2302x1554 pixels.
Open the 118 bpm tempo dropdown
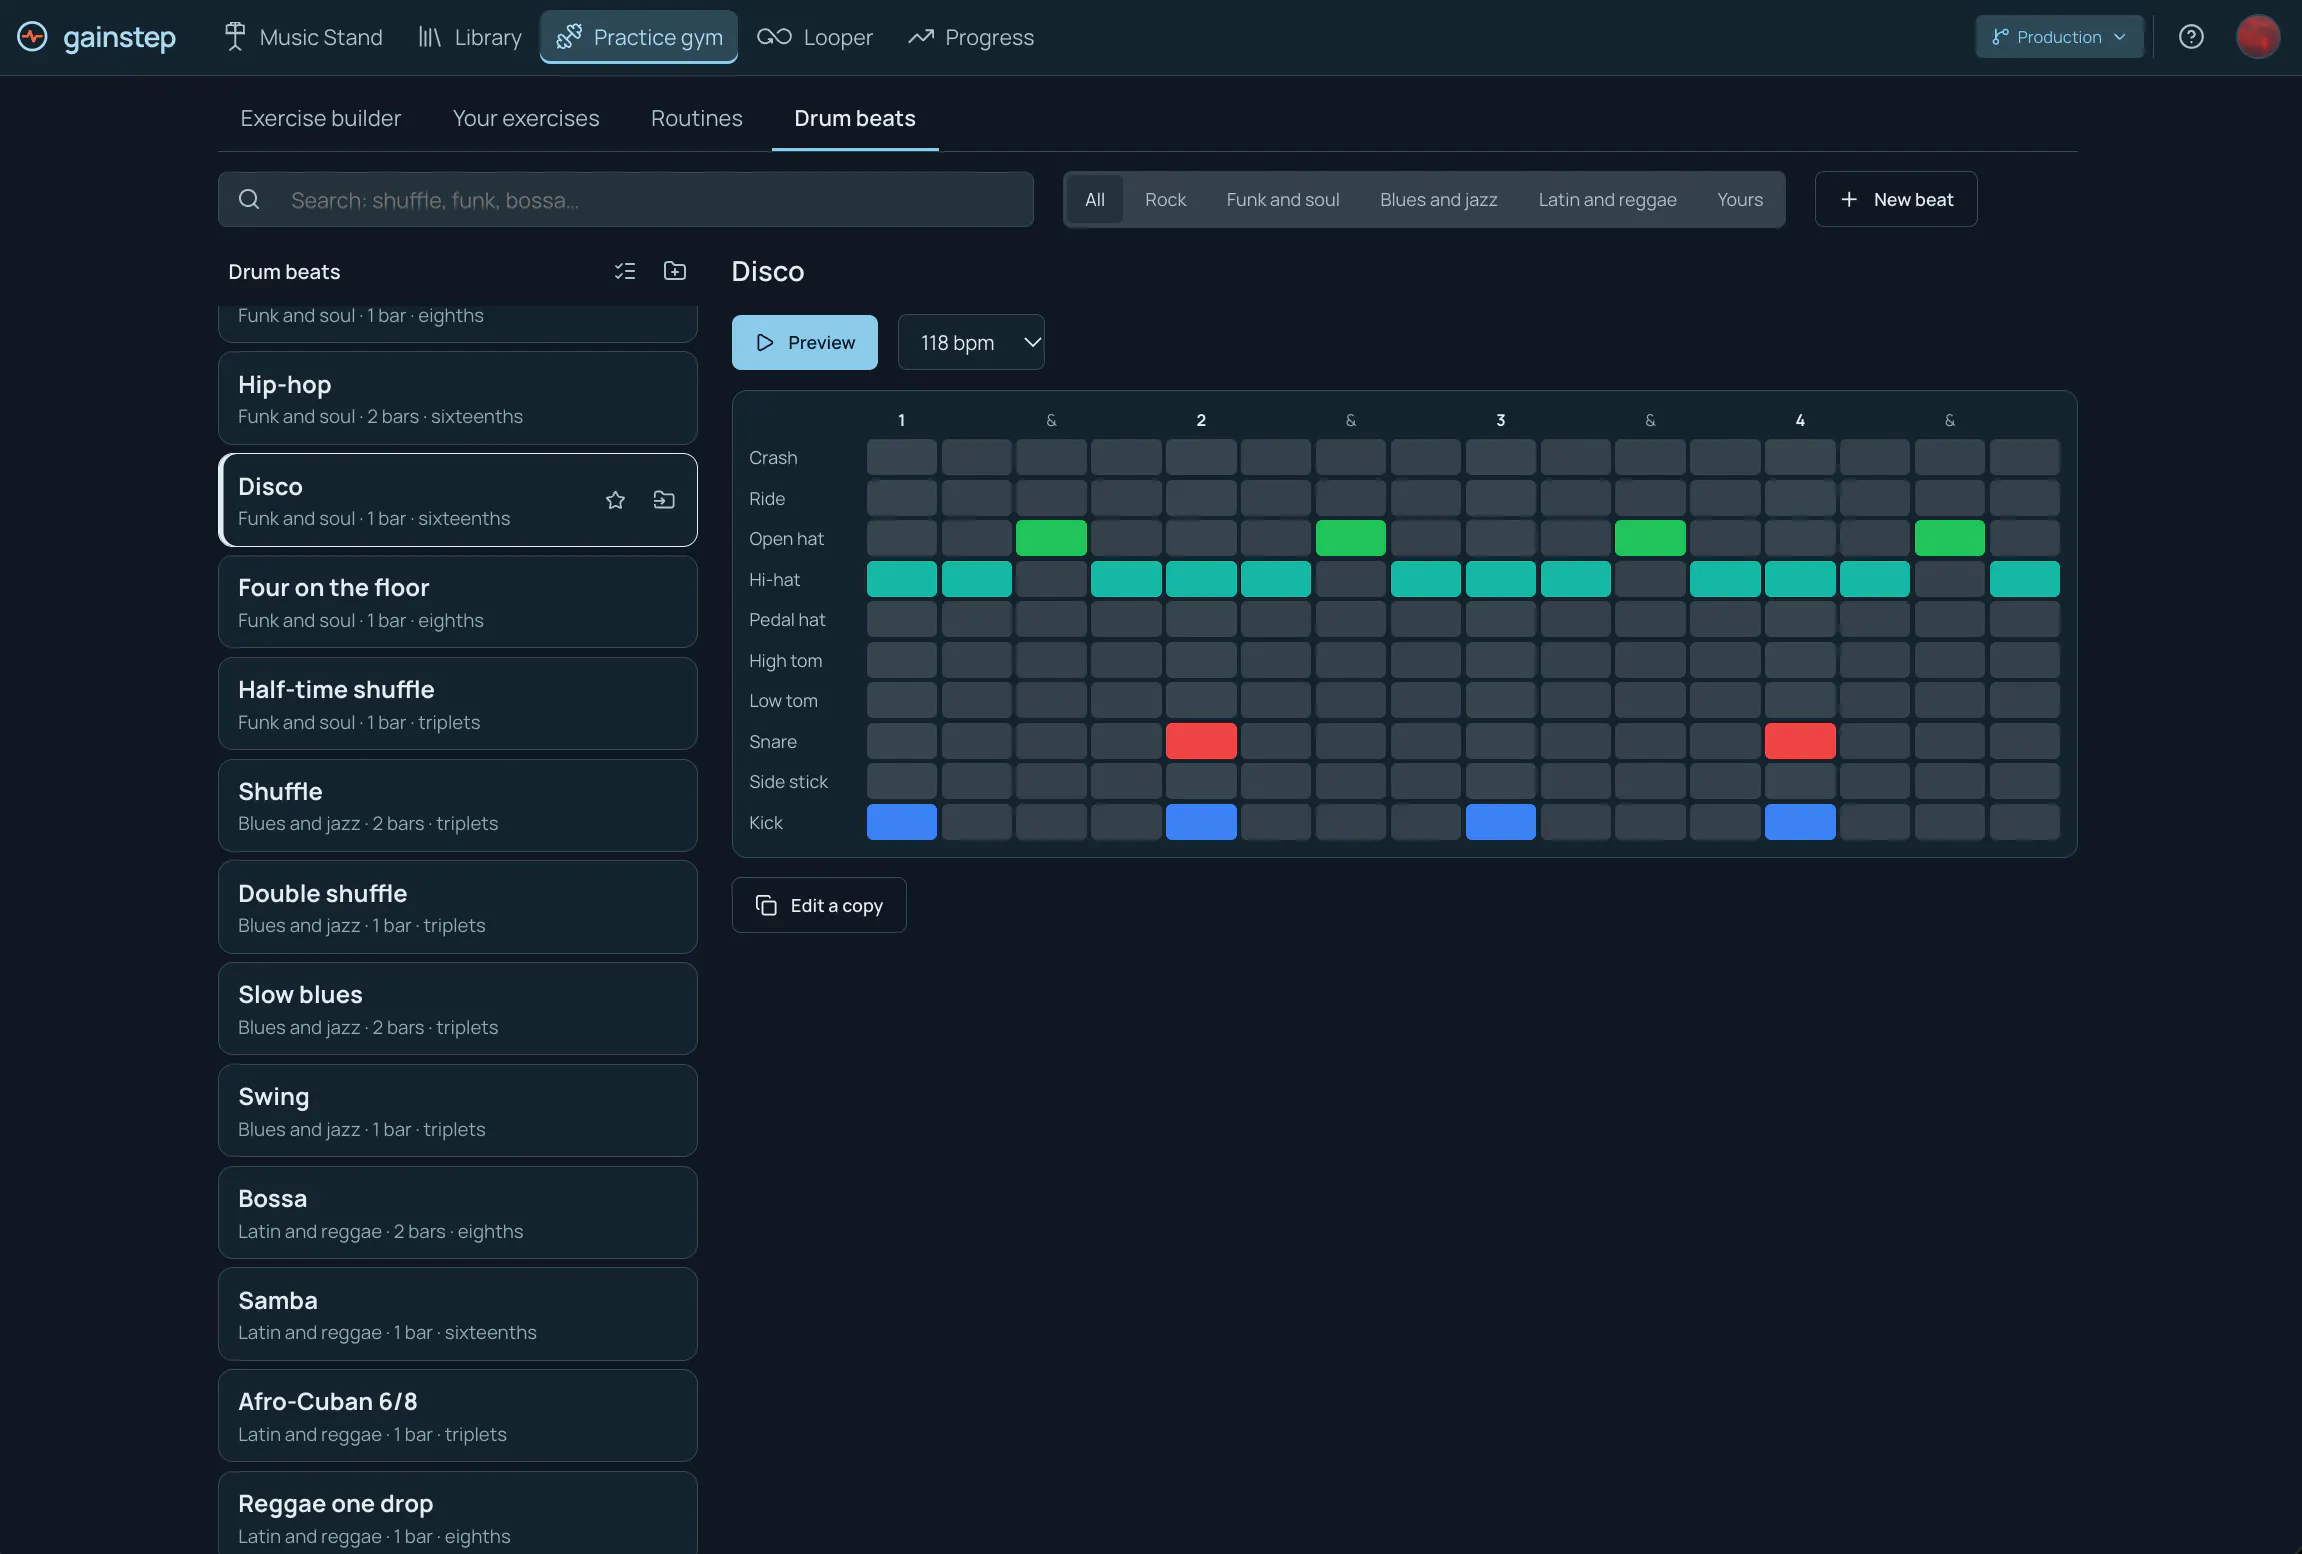tap(971, 343)
